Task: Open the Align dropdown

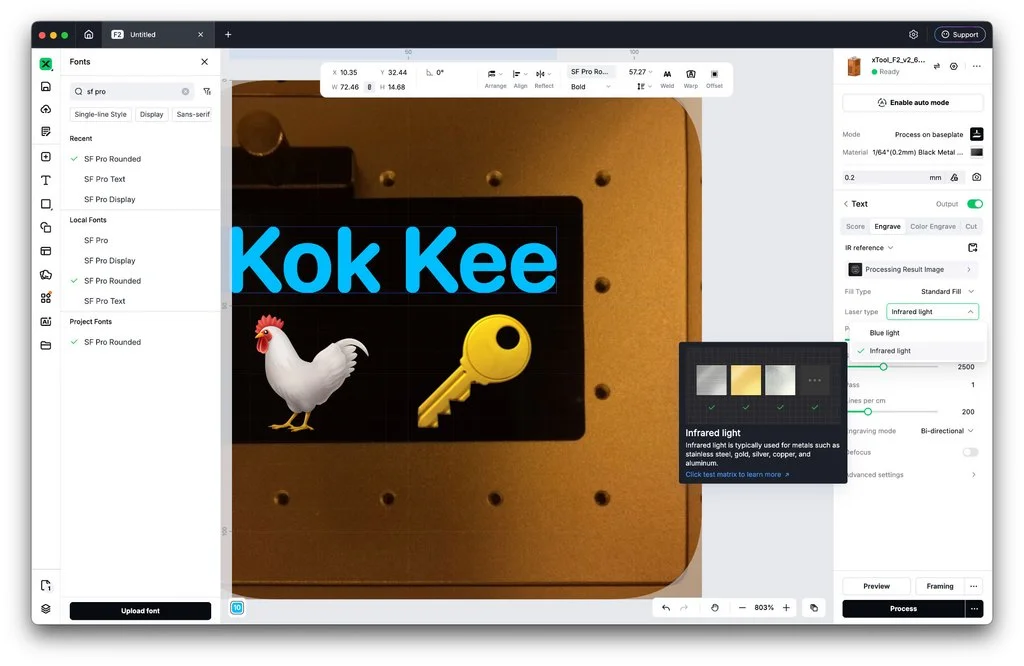Action: tap(520, 78)
